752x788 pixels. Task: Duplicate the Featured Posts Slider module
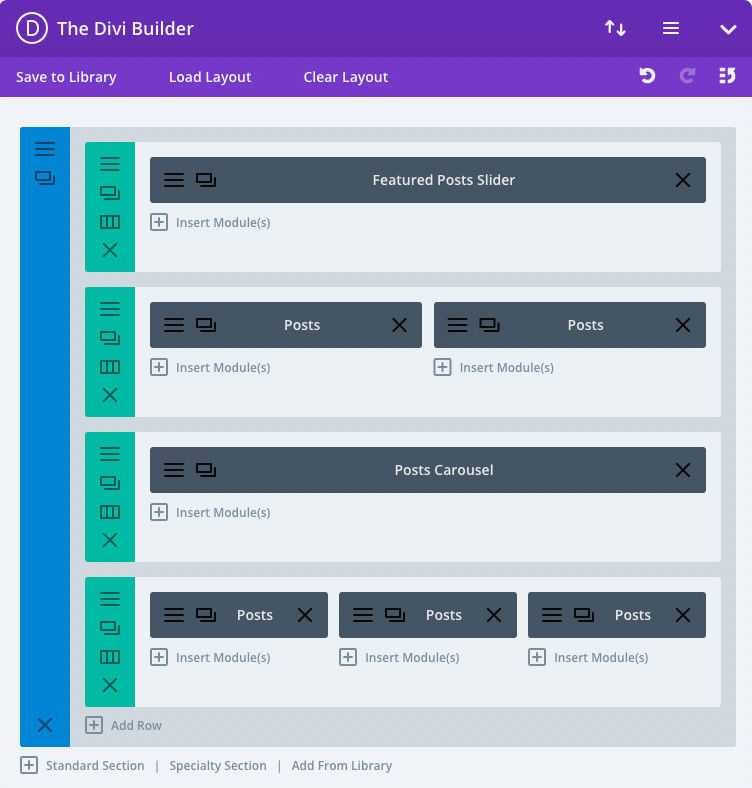point(206,180)
